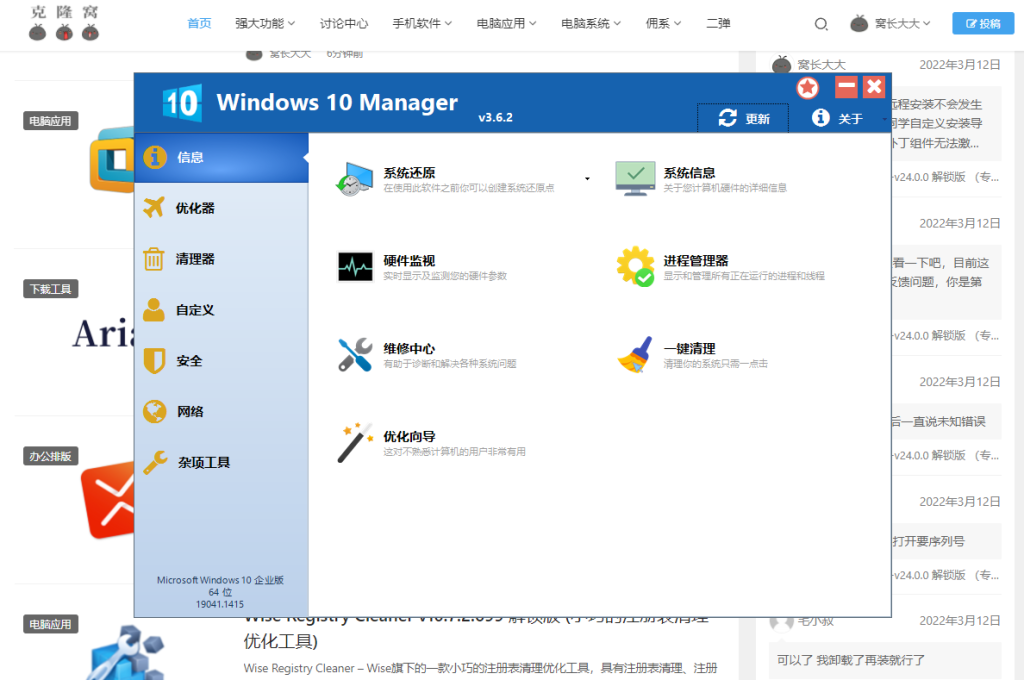Viewport: 1024px width, 680px height.
Task: Click the airplane icon beside 优化器
Action: 154,208
